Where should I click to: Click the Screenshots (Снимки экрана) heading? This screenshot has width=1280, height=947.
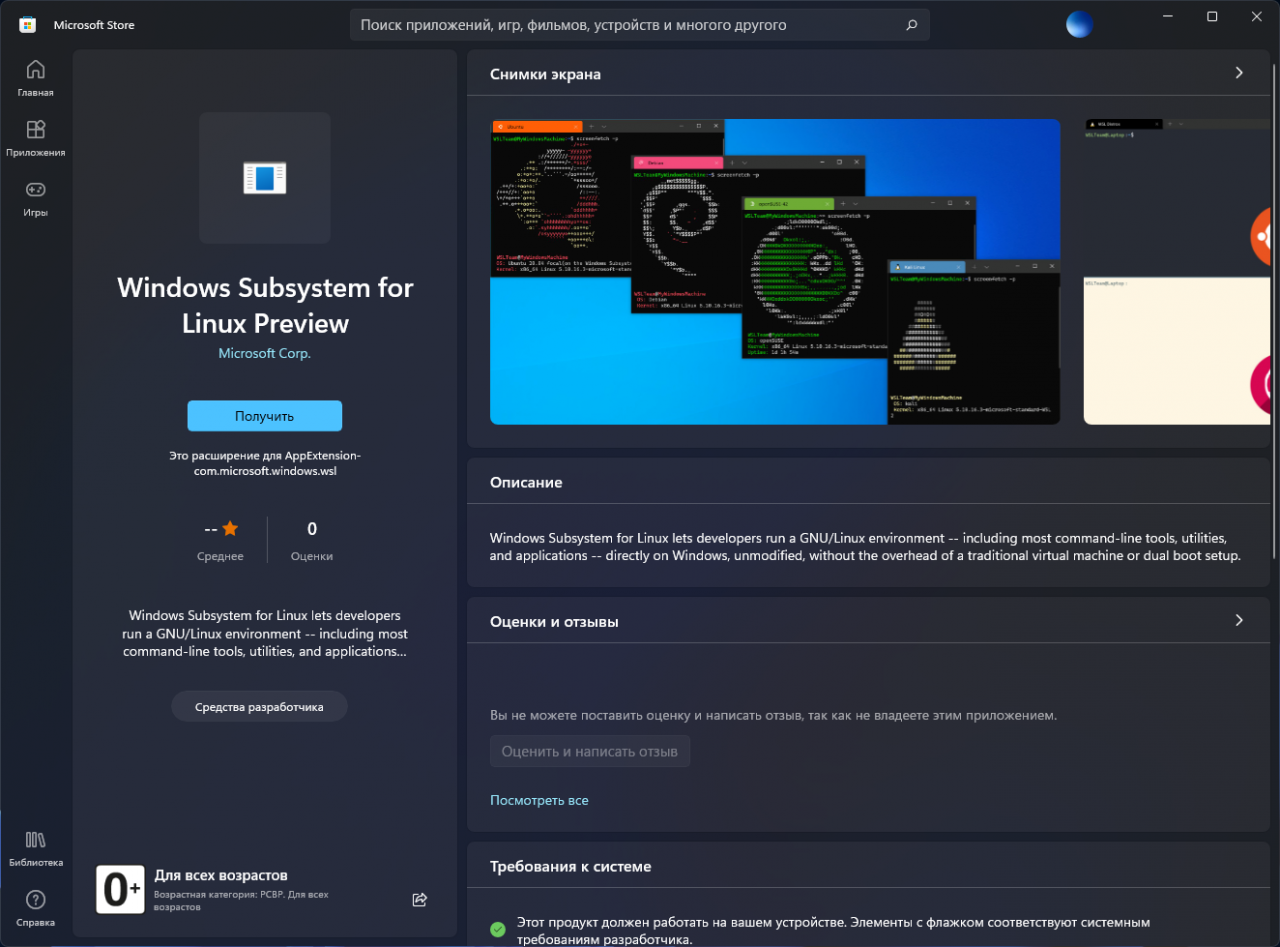(545, 74)
